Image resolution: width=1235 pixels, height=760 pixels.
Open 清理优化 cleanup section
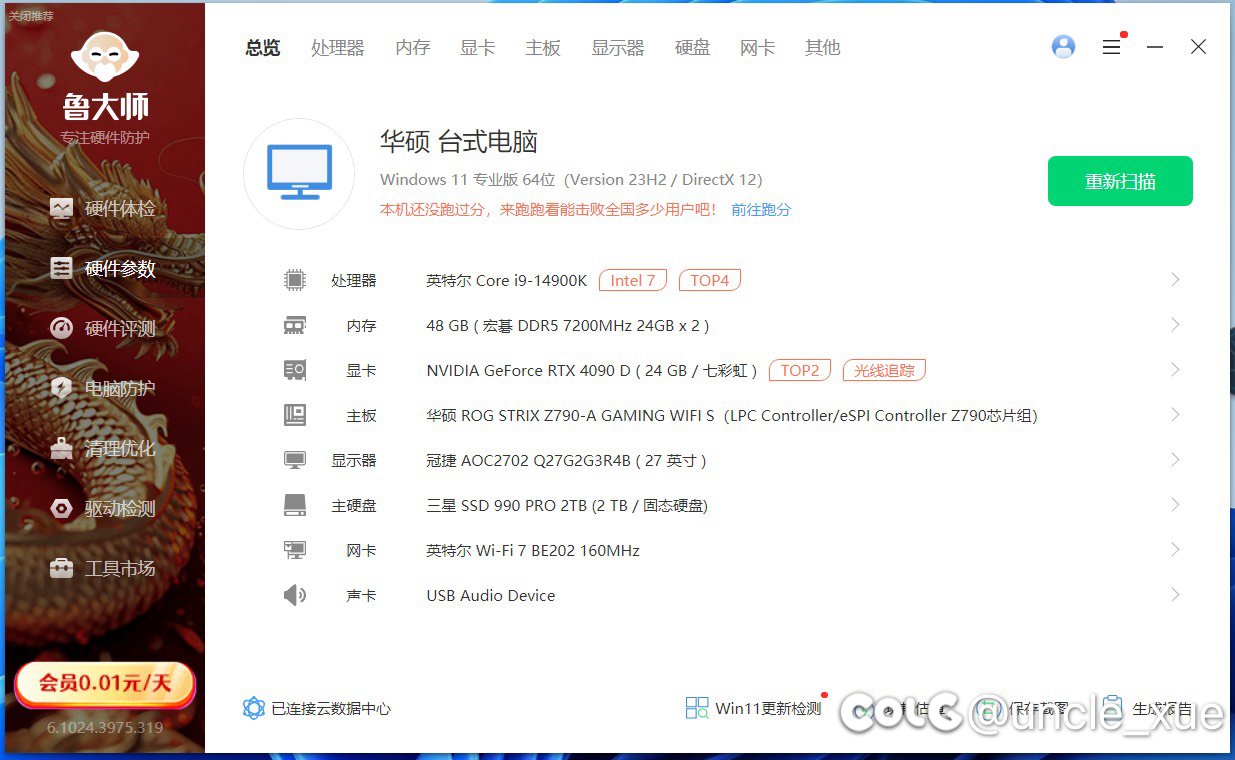103,449
